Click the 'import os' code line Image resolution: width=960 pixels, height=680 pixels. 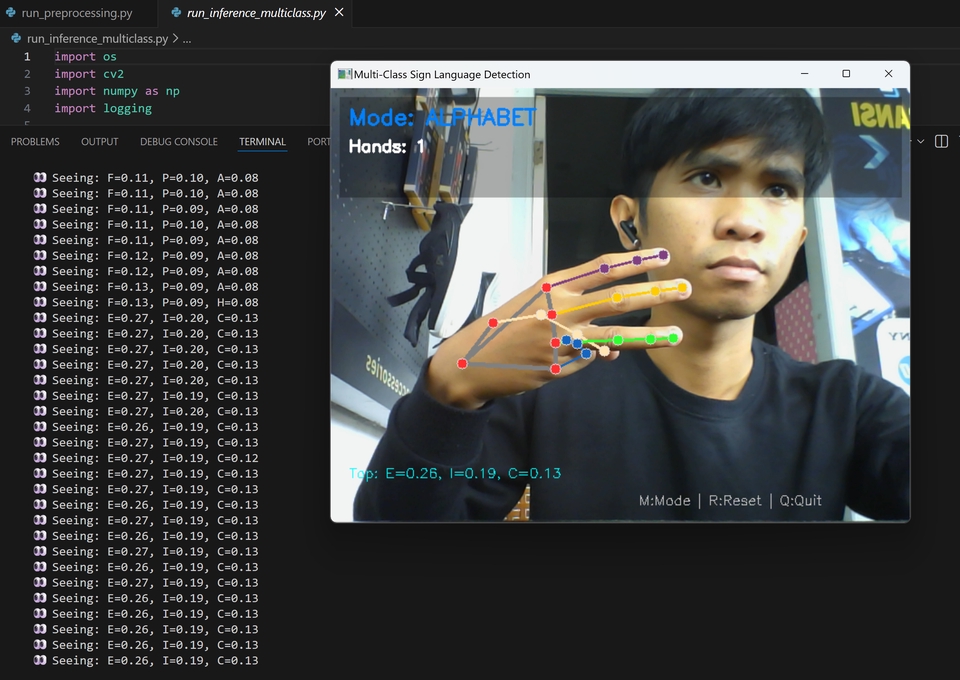(x=85, y=56)
